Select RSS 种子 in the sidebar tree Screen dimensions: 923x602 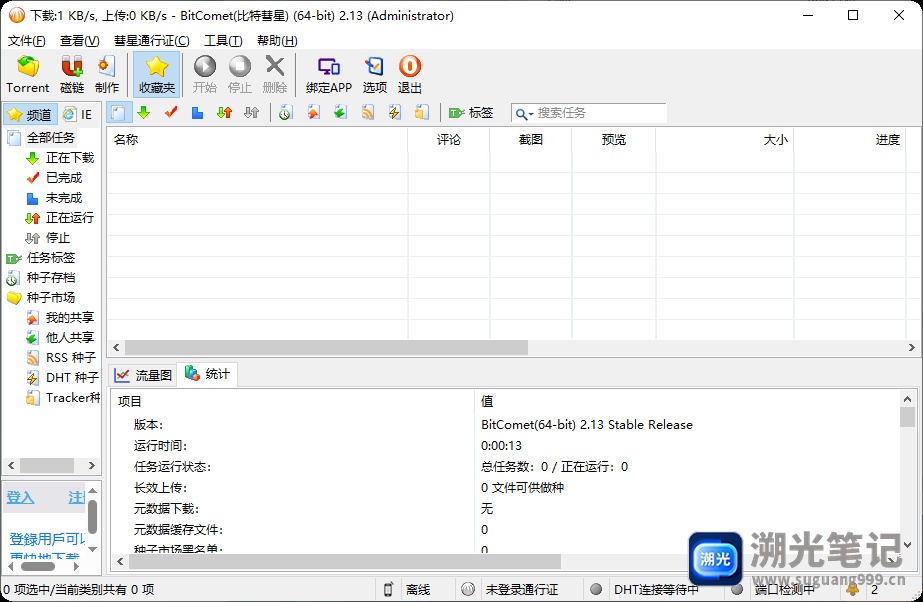(71, 358)
